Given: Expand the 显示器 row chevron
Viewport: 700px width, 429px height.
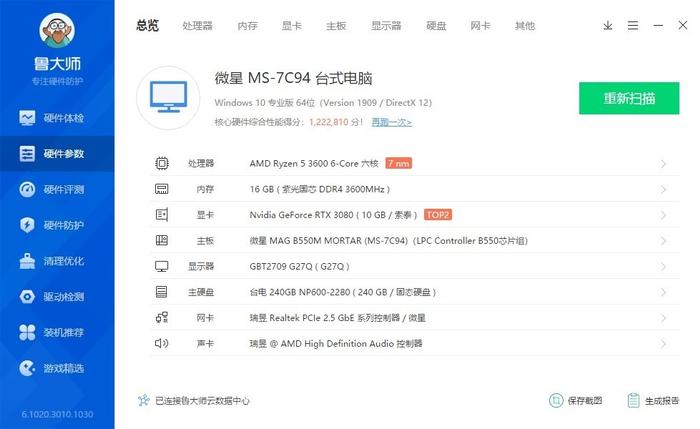Looking at the screenshot, I should (663, 267).
